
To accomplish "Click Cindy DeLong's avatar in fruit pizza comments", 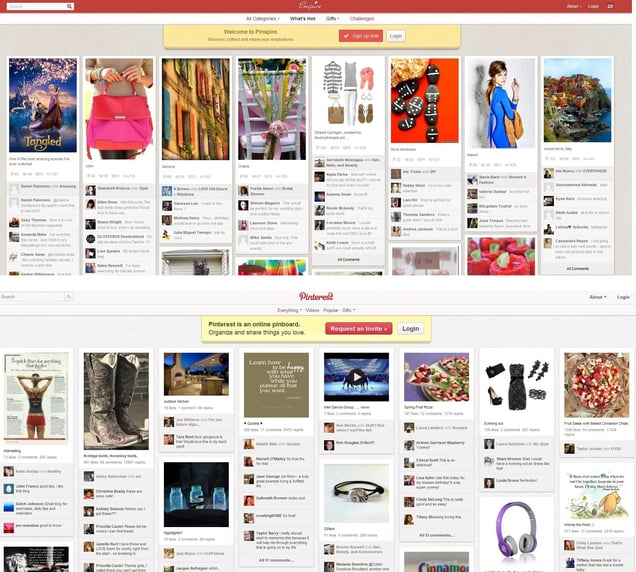I will 409,502.
